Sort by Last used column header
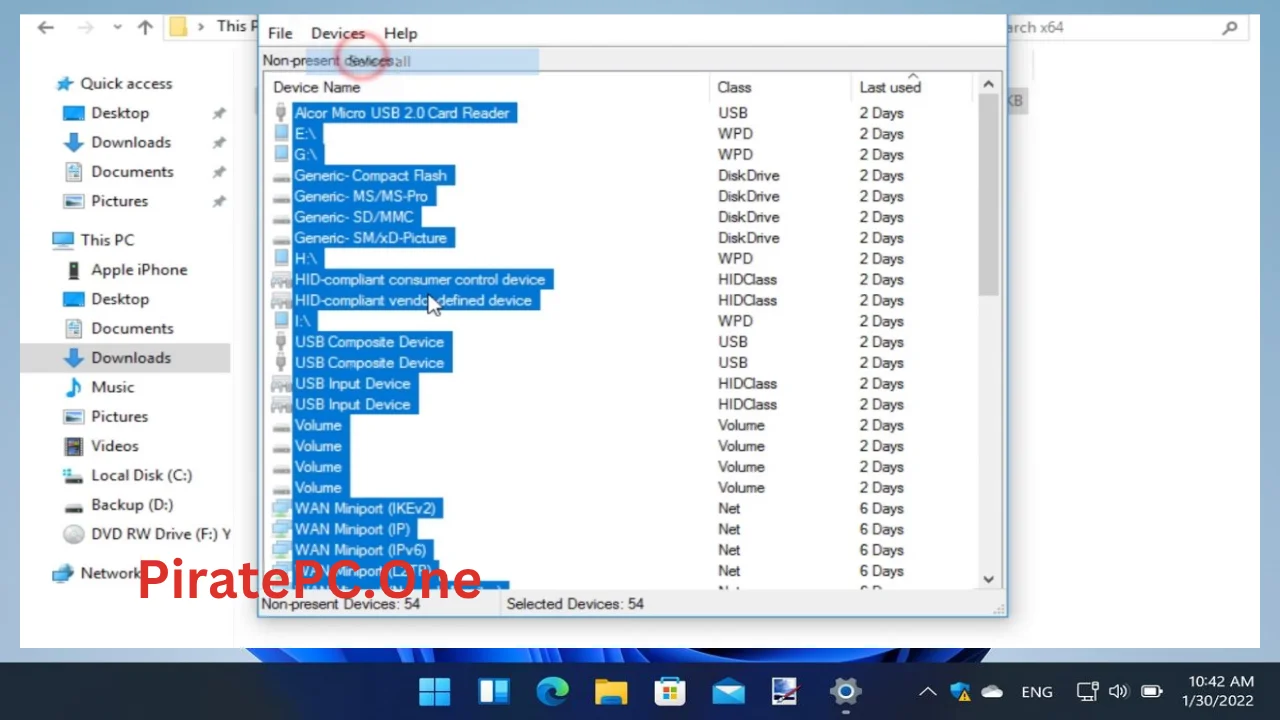Screen dimensions: 1280x720 pos(890,87)
